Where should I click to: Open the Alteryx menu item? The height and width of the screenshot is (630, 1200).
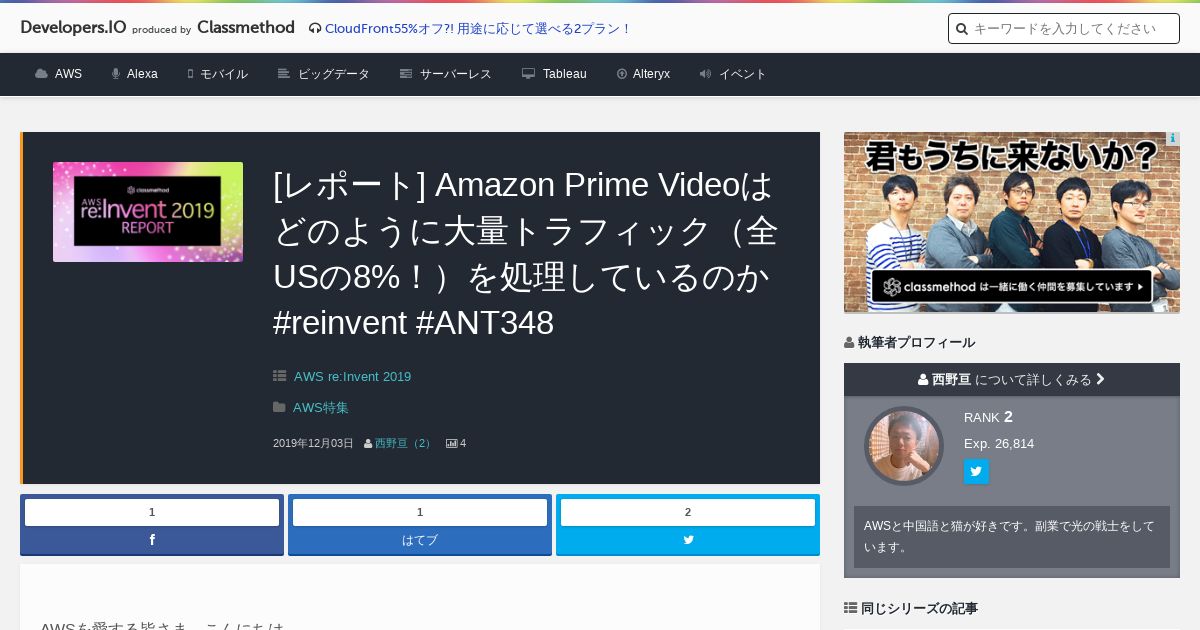point(651,74)
